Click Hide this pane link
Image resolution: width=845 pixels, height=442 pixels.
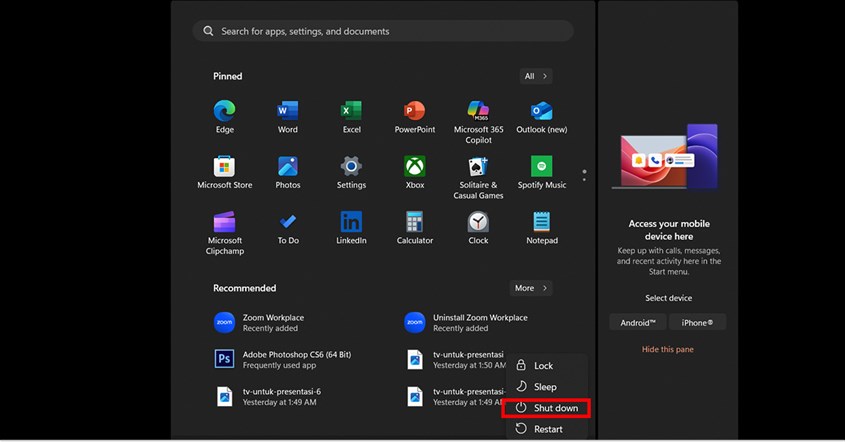click(x=668, y=349)
